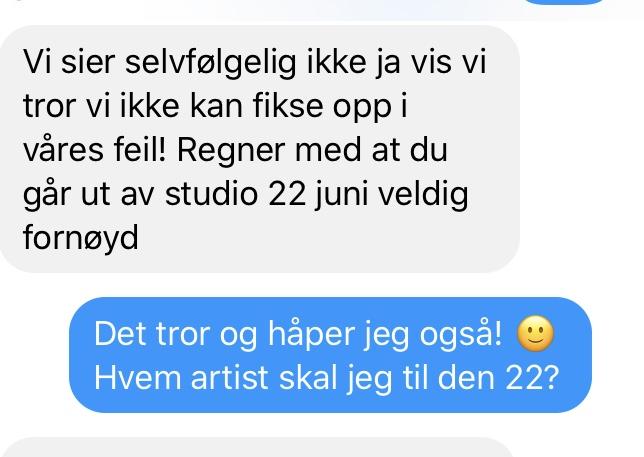This screenshot has height=457, width=644.
Task: Tap the smiley emoji in blue message
Action: point(535,333)
